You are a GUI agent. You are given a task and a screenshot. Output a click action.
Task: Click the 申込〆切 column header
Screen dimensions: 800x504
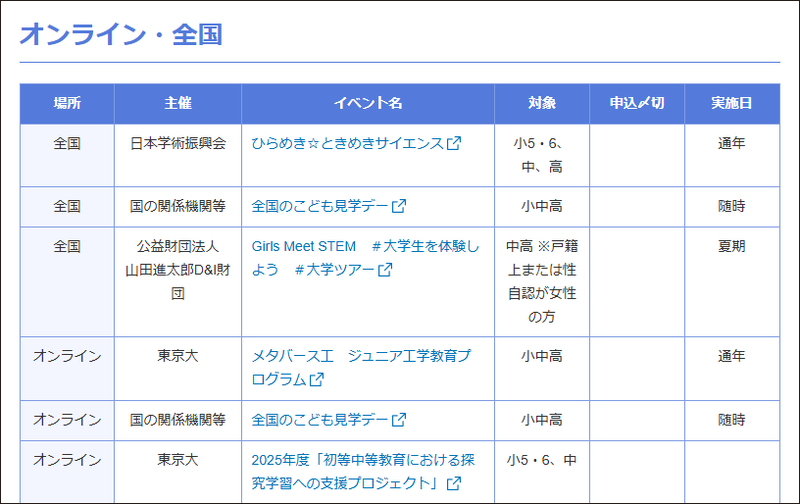[x=637, y=104]
